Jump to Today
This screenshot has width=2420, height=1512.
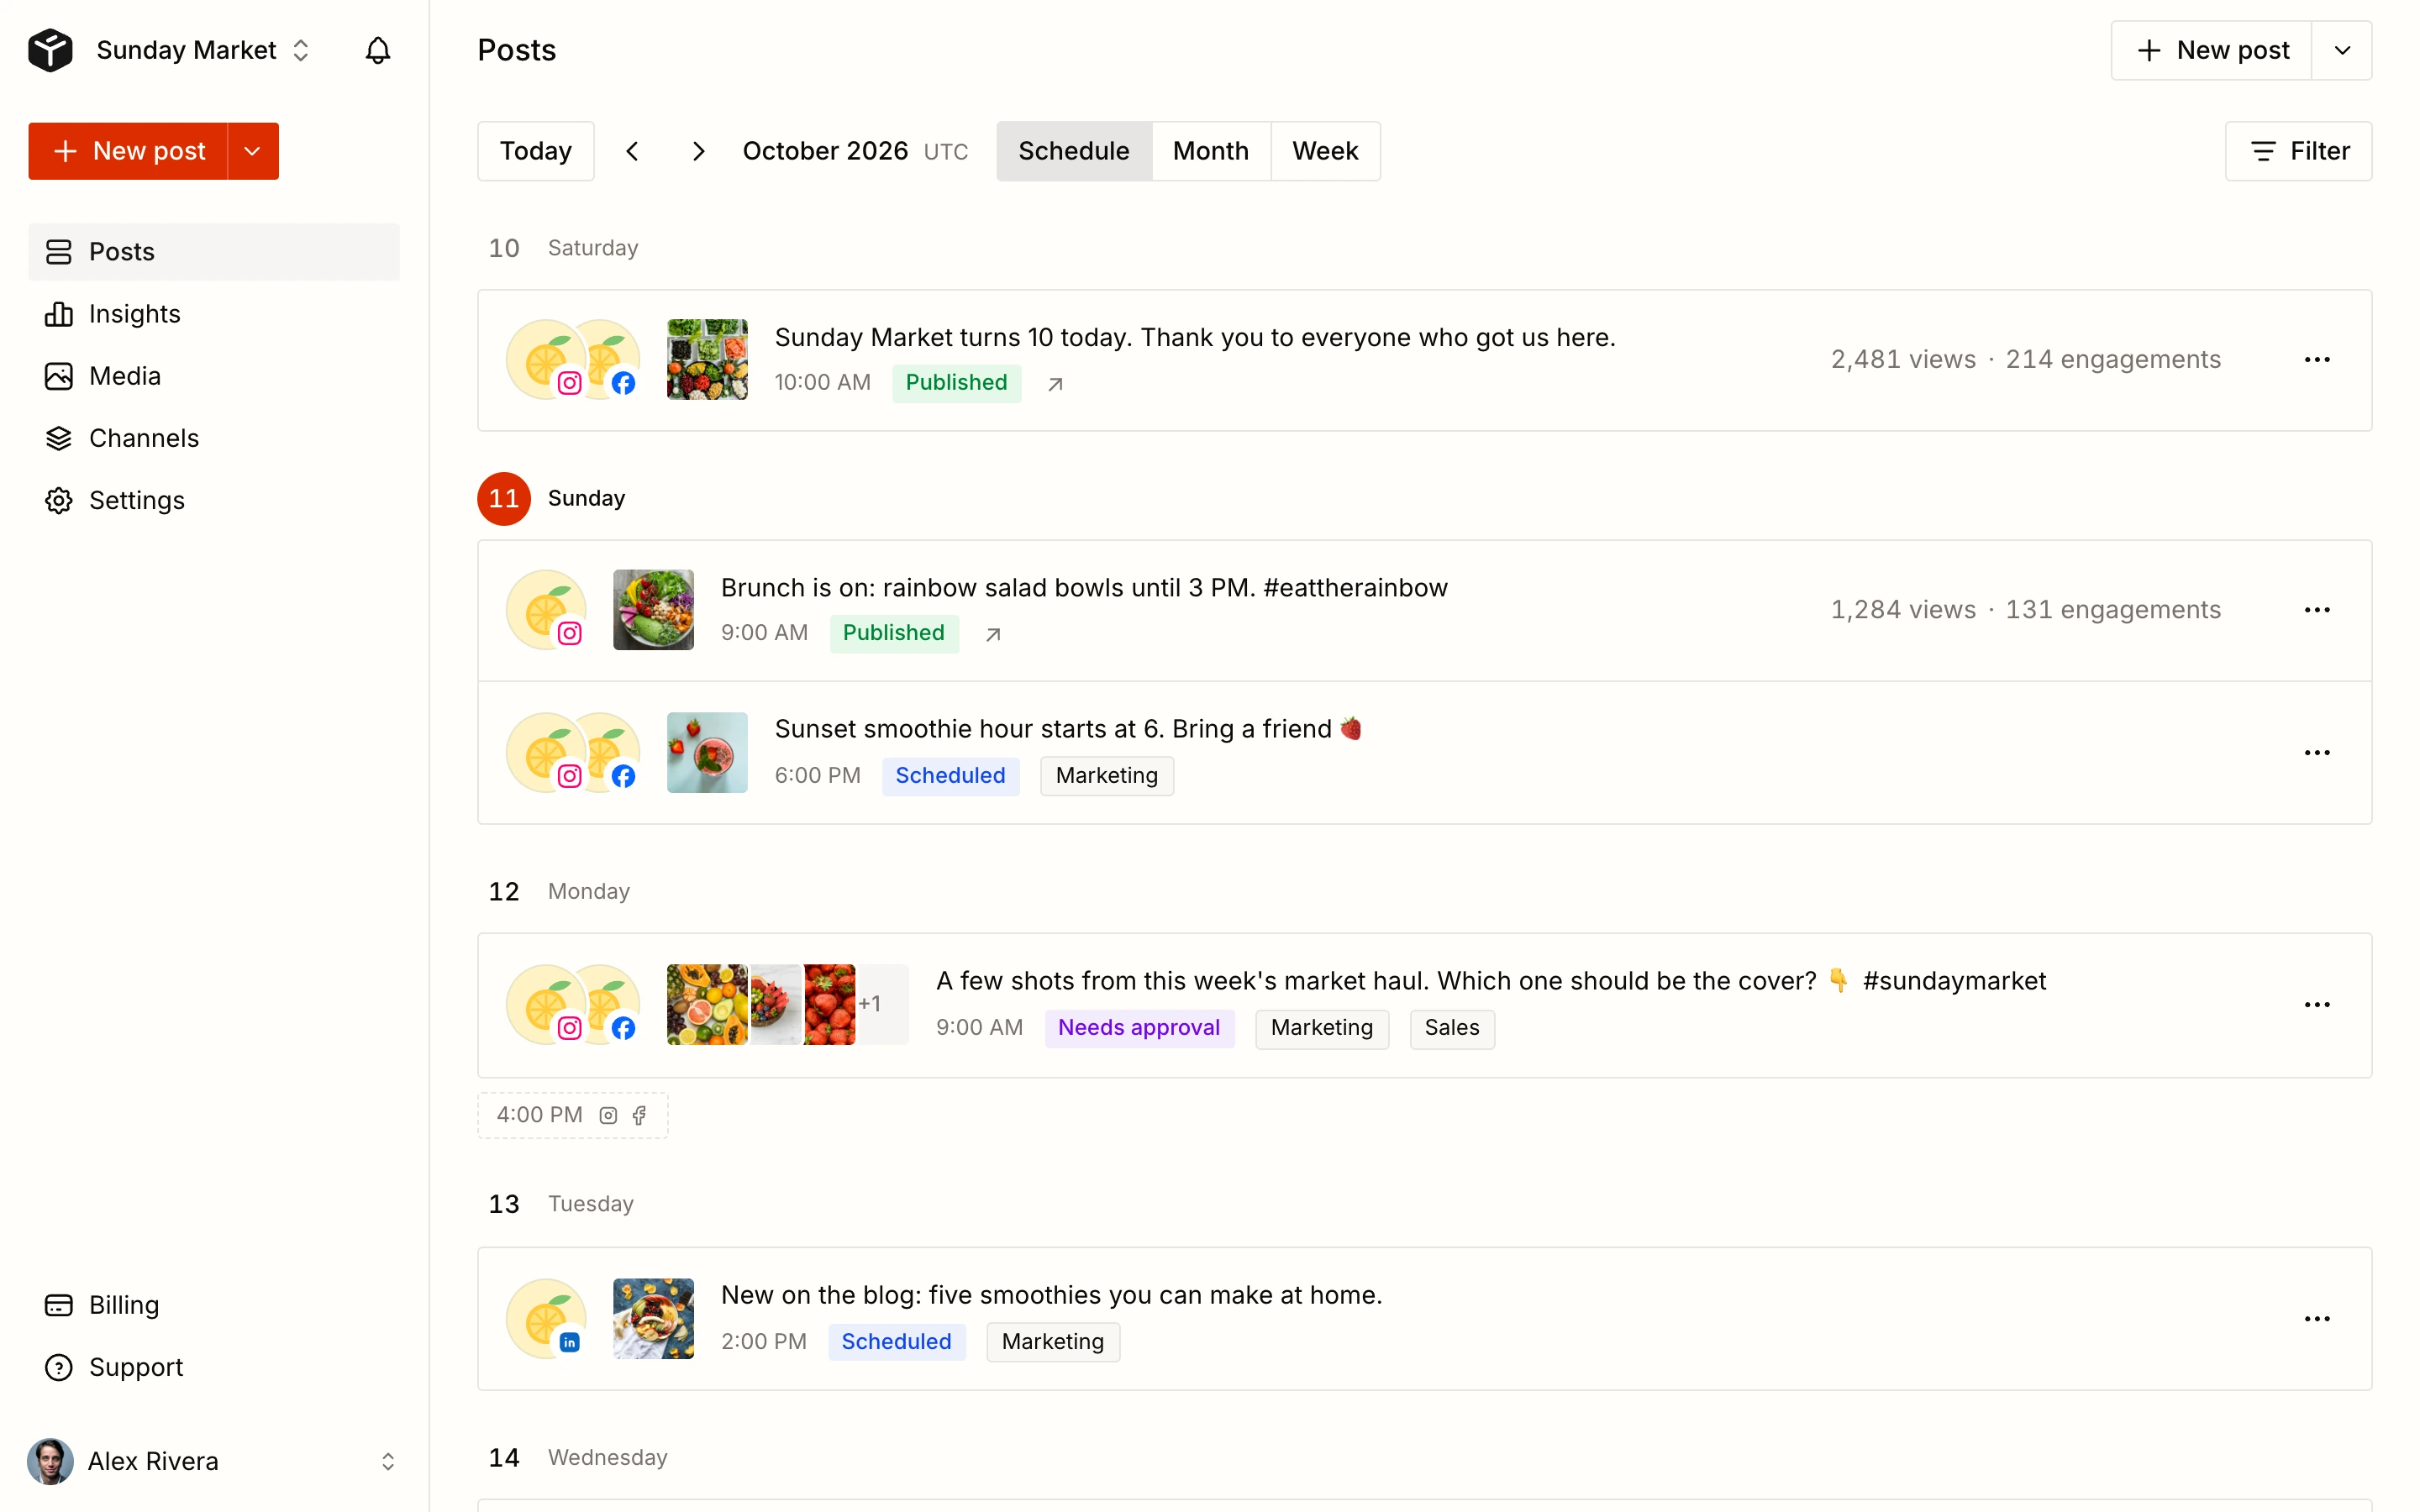[x=536, y=151]
